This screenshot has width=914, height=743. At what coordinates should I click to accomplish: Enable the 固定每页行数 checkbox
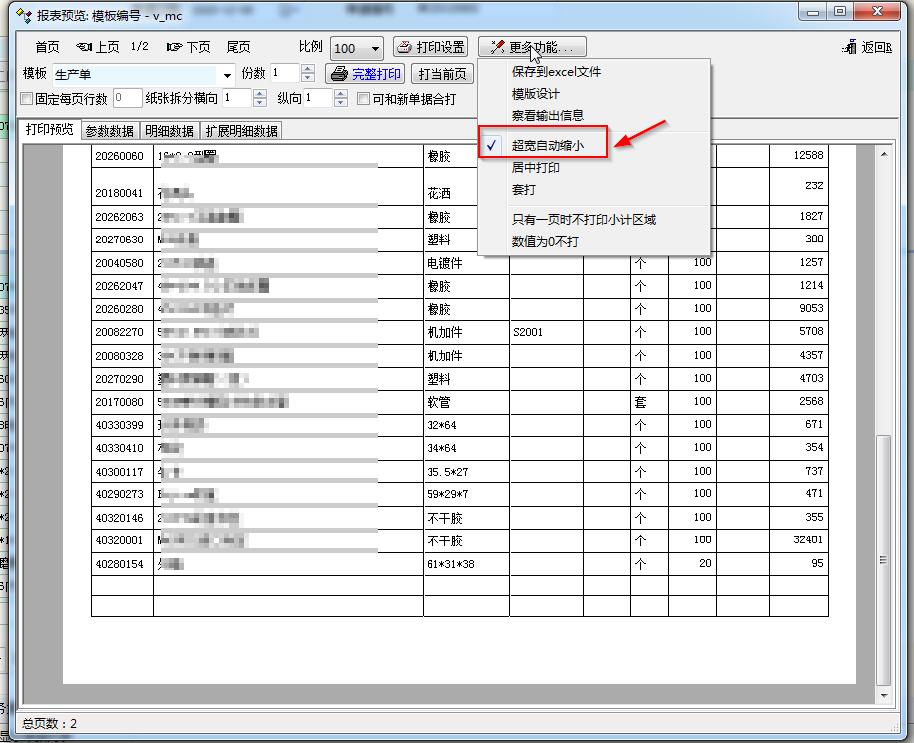(27, 99)
